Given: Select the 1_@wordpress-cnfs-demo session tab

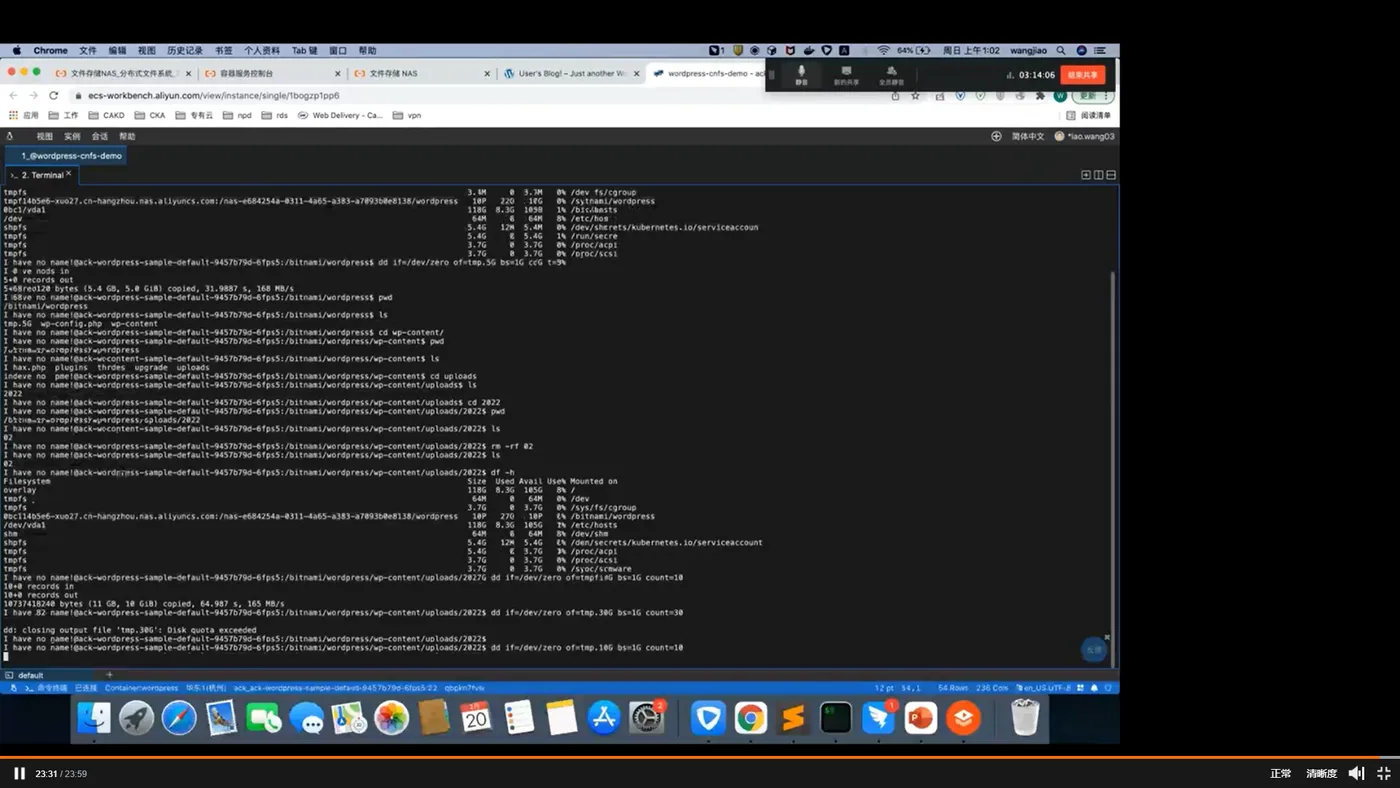Looking at the screenshot, I should (66, 156).
